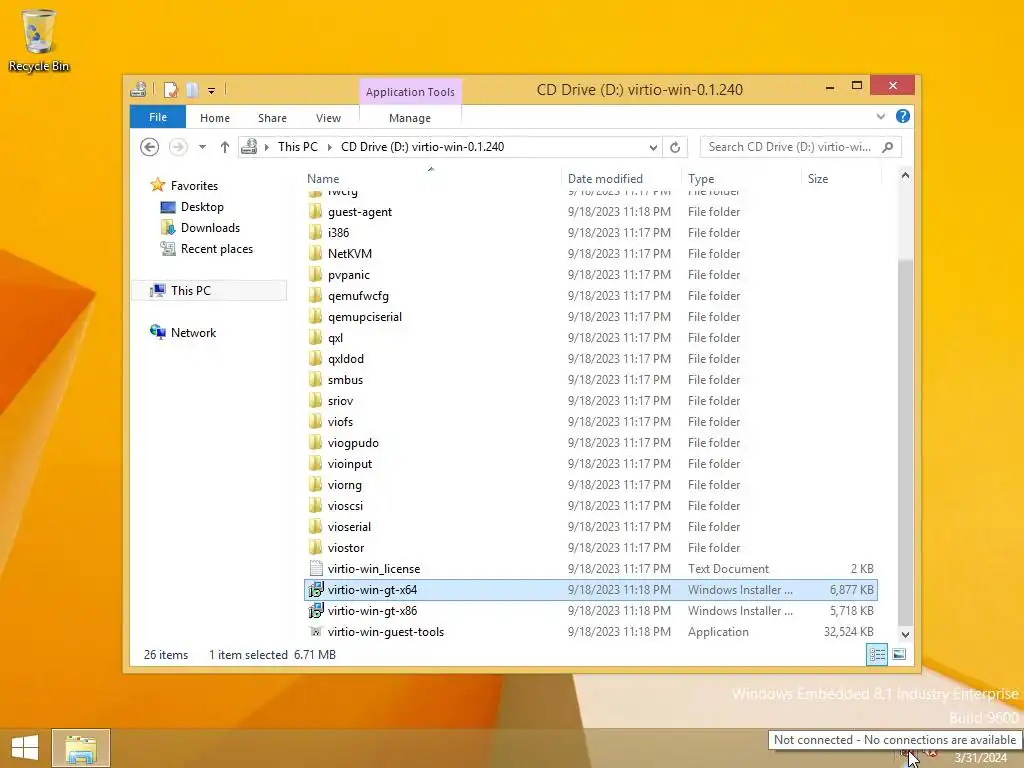The height and width of the screenshot is (768, 1024).
Task: Click the Search CD Drive input box
Action: pos(790,147)
